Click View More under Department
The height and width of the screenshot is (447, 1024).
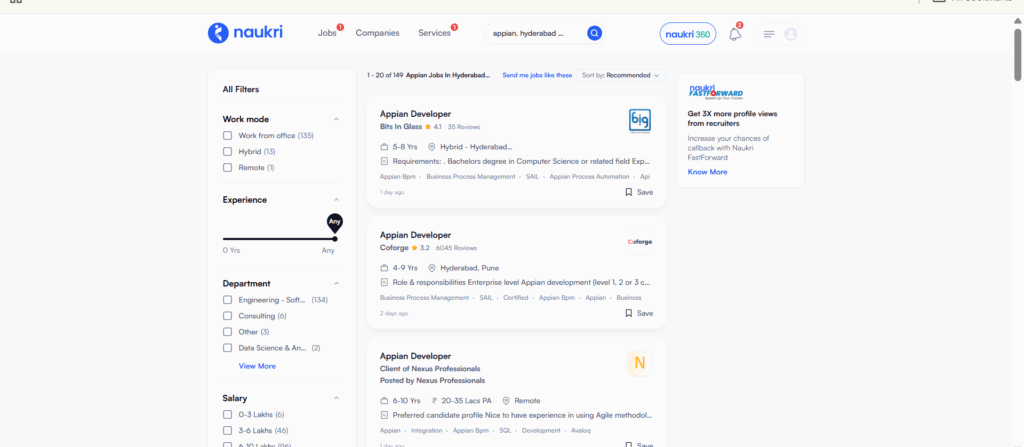point(257,366)
